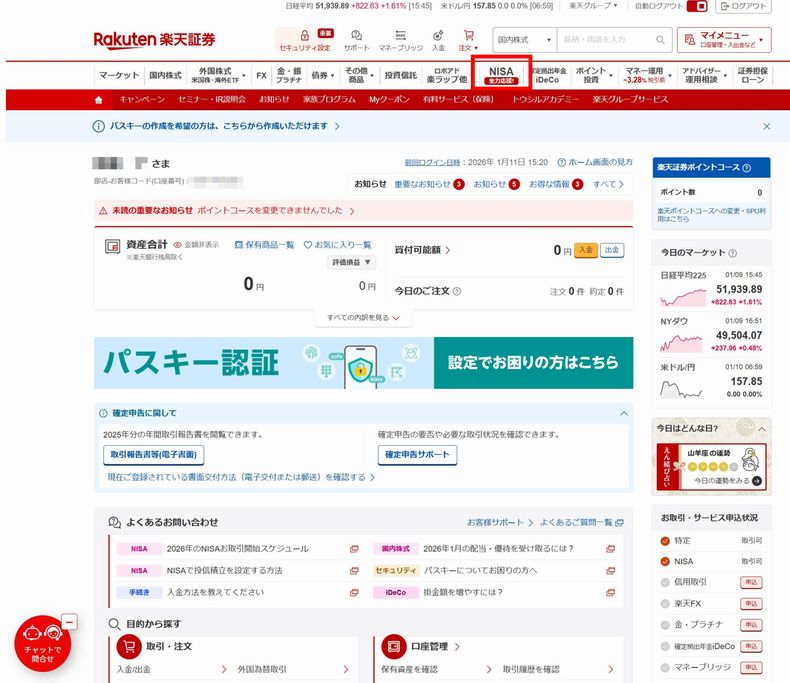Open the 評価損益 dropdown

[353, 262]
